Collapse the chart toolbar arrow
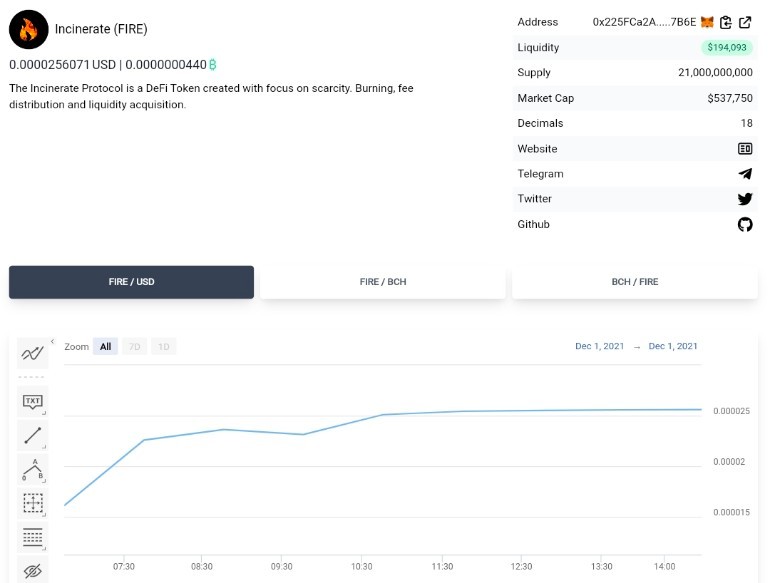This screenshot has height=583, width=770. [x=52, y=341]
